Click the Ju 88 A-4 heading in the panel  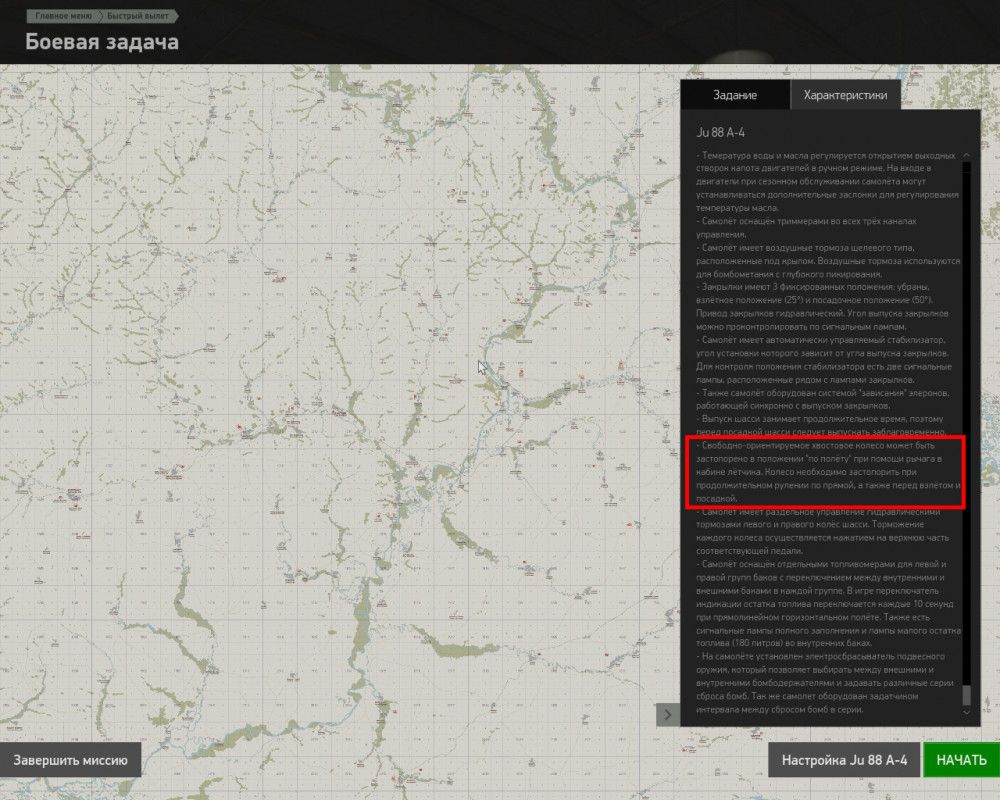pyautogui.click(x=720, y=133)
